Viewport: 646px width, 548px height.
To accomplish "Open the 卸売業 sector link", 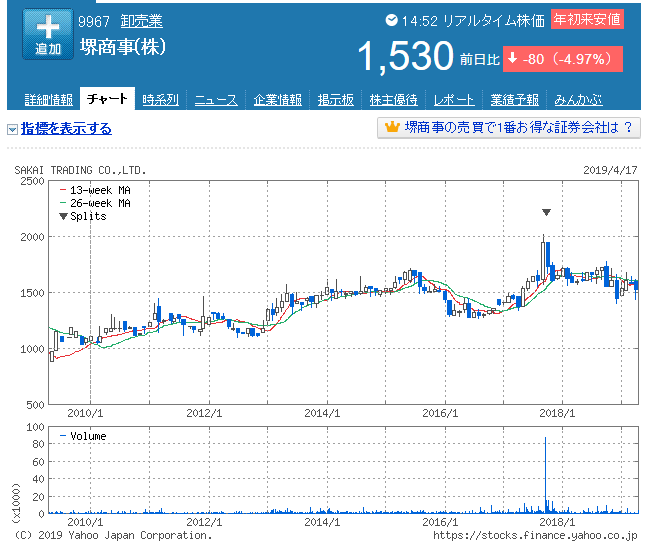I will pos(142,21).
